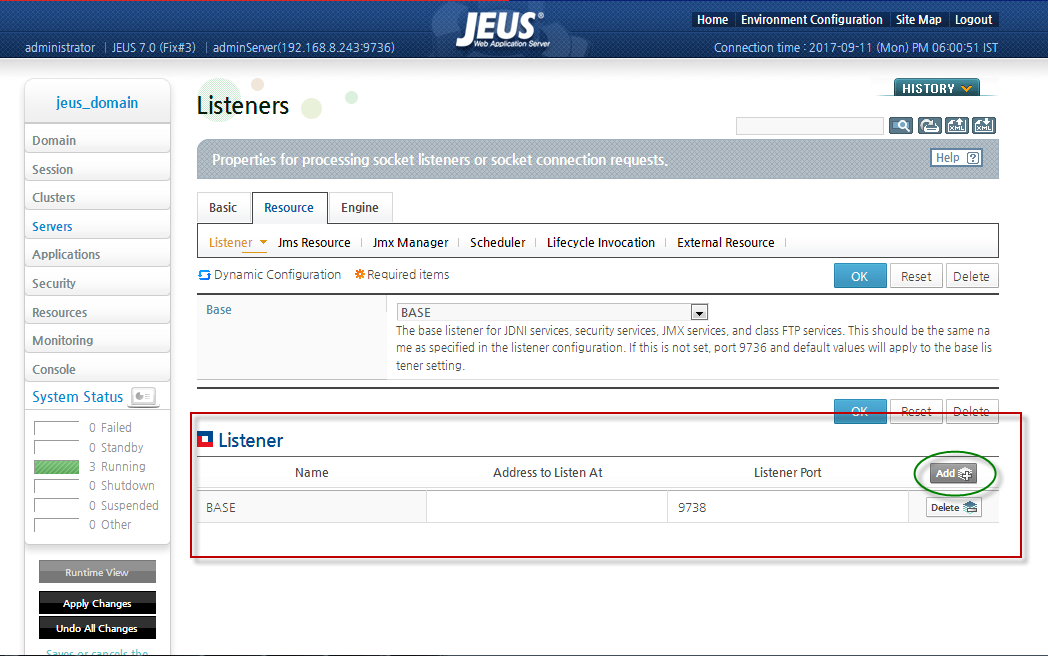Click the Suspended status bar

[x=56, y=506]
